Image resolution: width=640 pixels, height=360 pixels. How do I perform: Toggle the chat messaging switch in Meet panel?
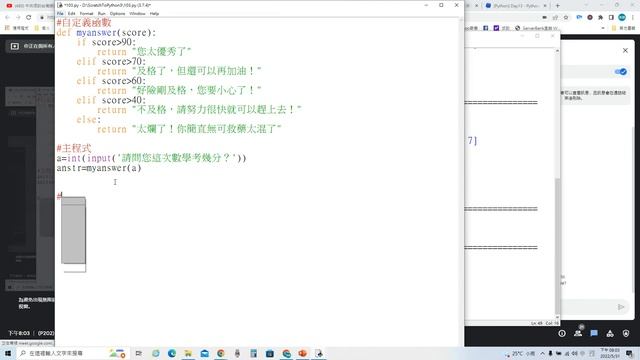[x=620, y=72]
